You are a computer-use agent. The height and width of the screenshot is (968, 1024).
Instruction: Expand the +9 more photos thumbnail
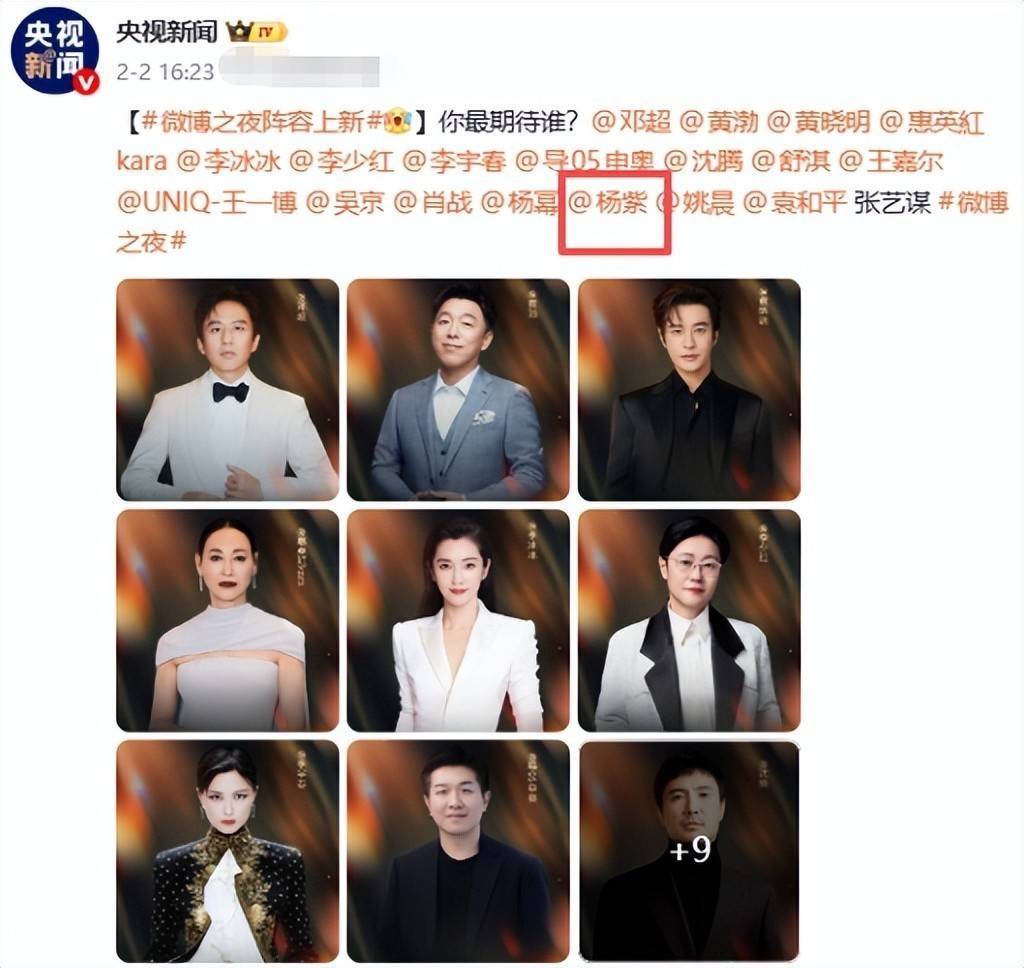coord(689,851)
